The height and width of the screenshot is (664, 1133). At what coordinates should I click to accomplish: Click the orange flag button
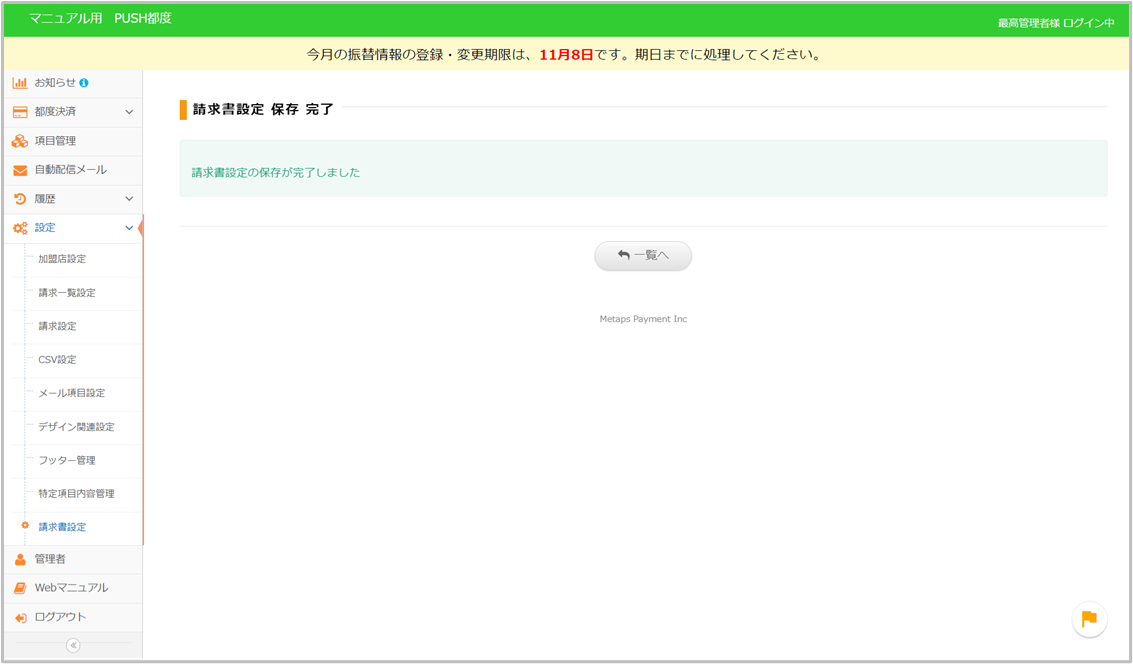click(x=1089, y=619)
